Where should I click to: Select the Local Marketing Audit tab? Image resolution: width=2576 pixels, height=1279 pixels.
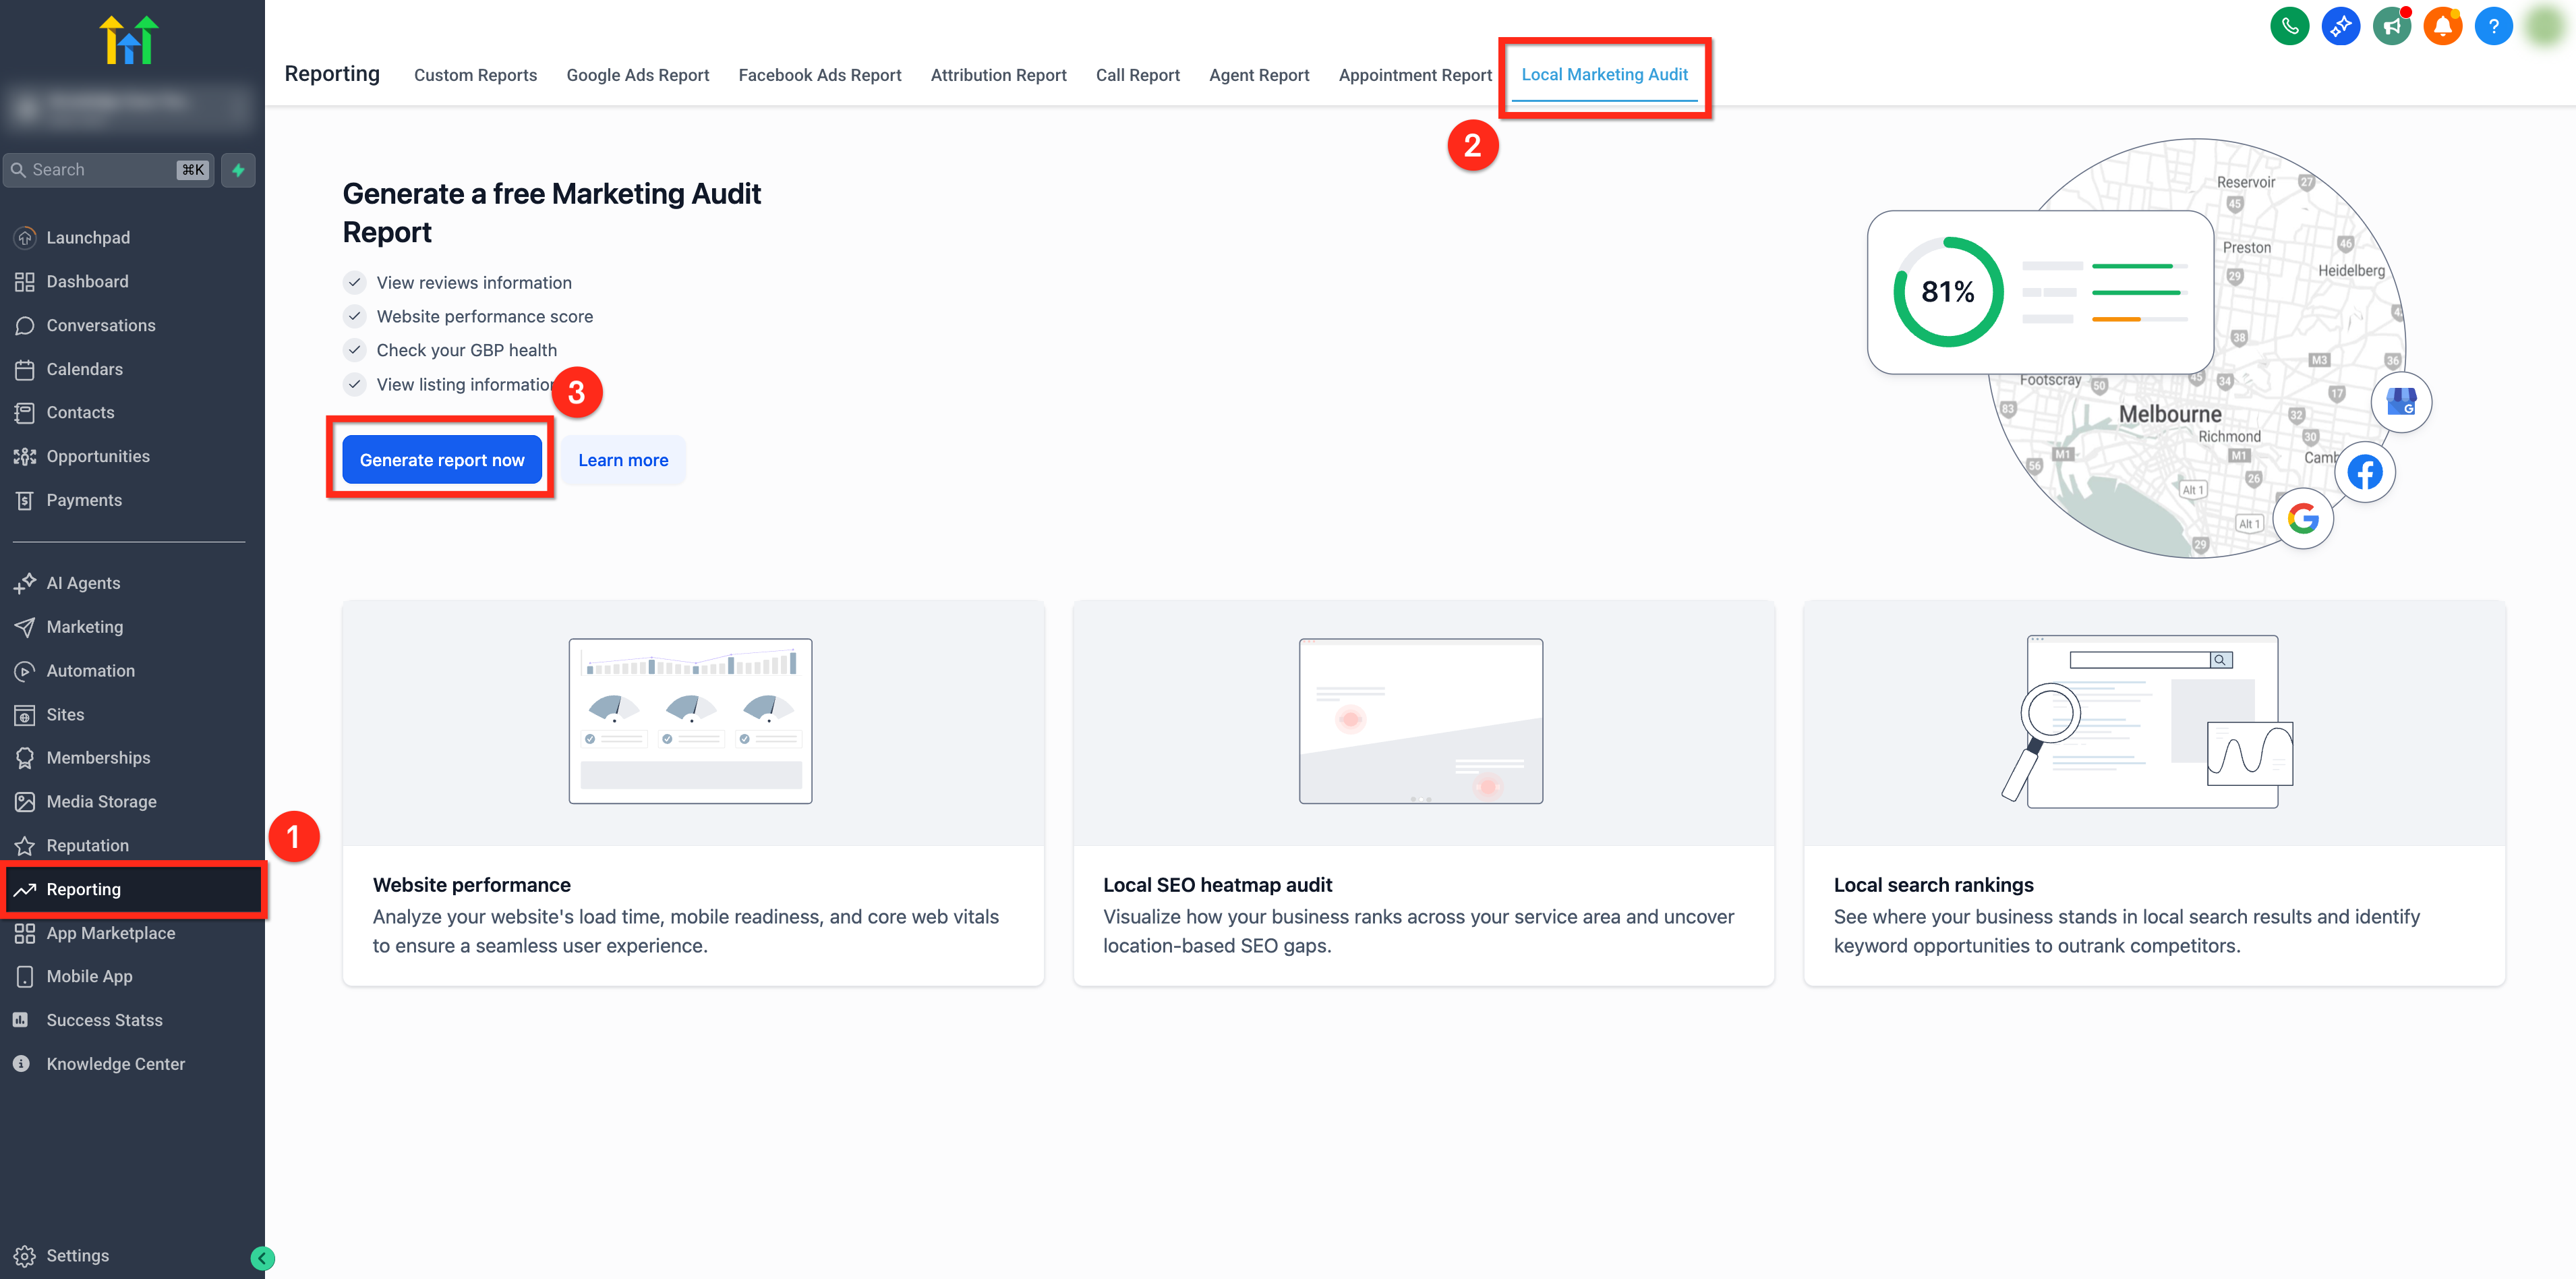1604,75
